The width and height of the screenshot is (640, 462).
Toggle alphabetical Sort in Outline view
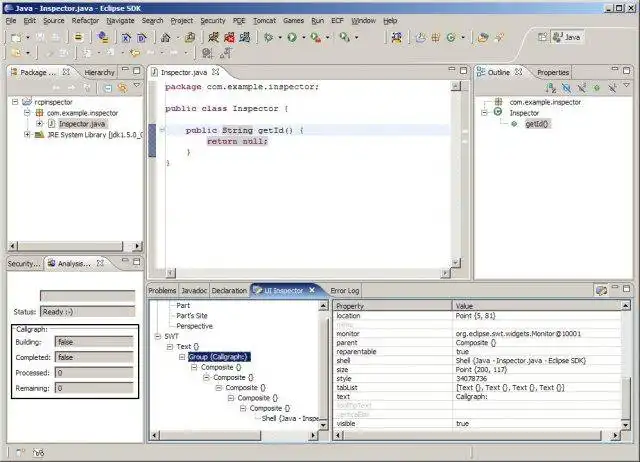551,87
